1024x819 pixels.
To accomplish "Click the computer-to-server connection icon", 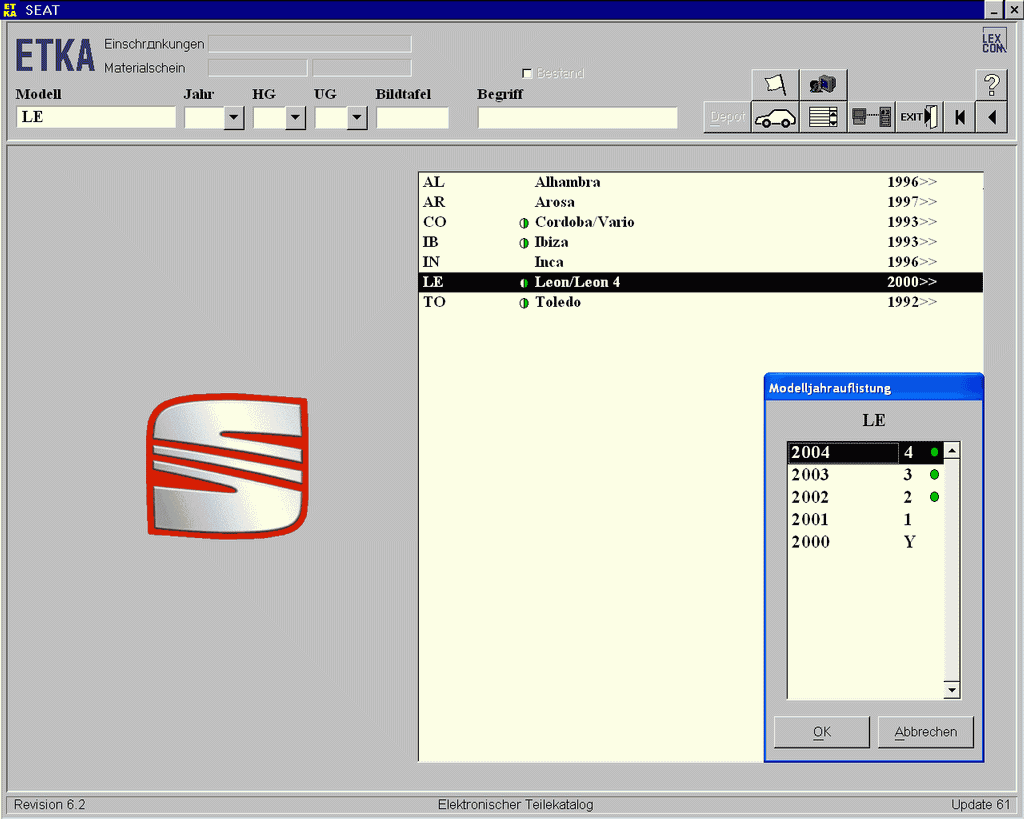I will coord(871,118).
